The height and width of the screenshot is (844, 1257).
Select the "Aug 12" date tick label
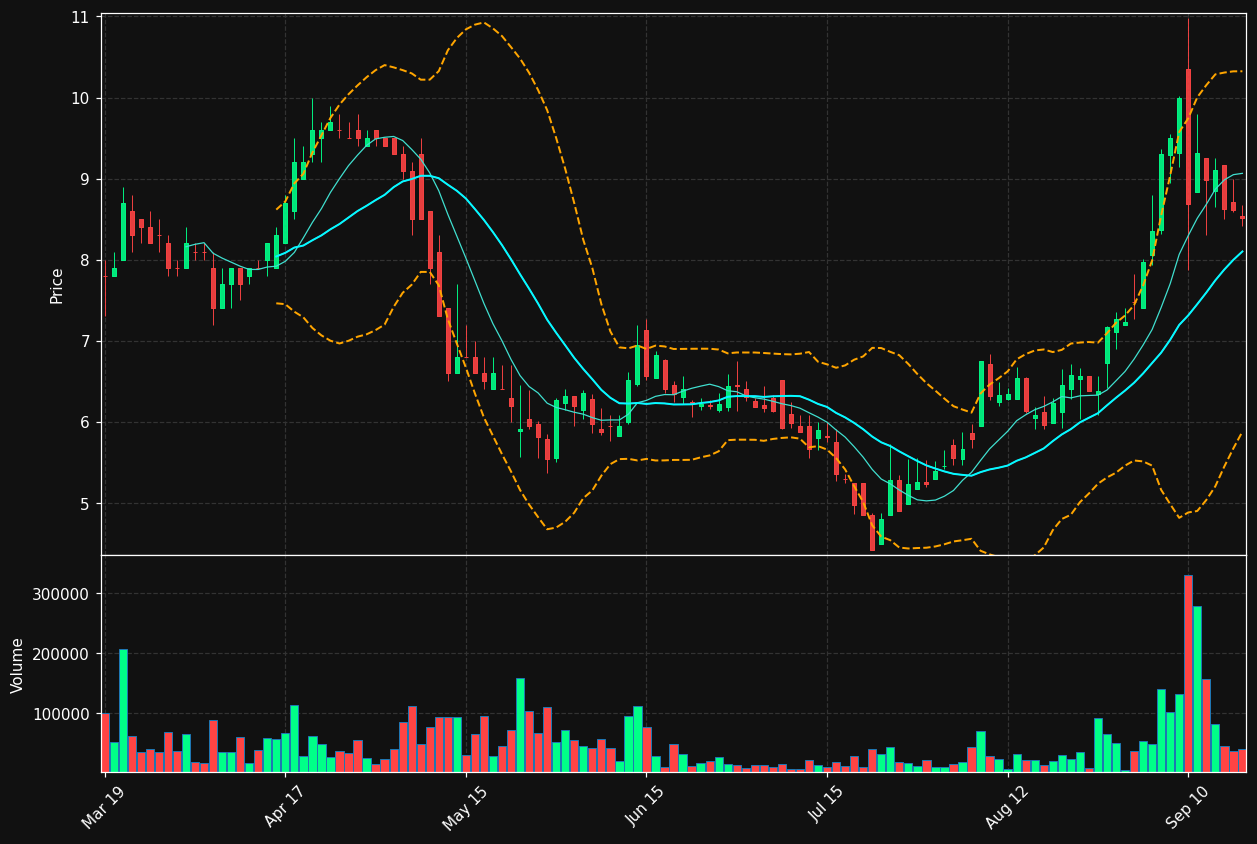[1006, 807]
